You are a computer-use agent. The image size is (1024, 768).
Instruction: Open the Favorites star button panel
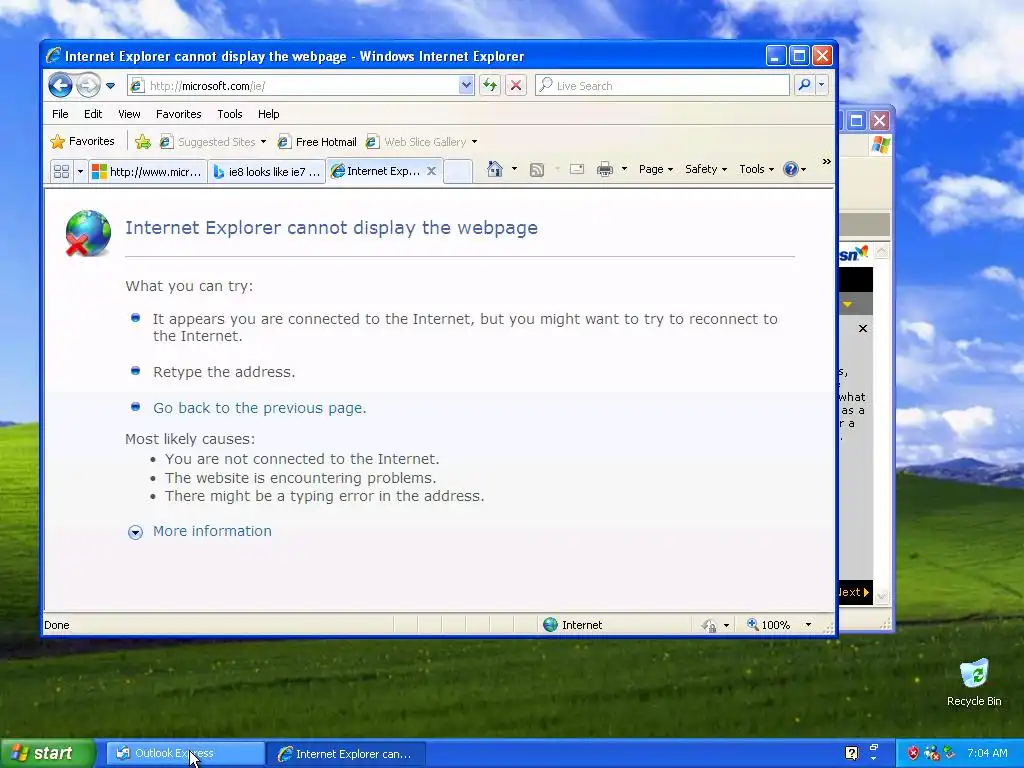tap(82, 141)
